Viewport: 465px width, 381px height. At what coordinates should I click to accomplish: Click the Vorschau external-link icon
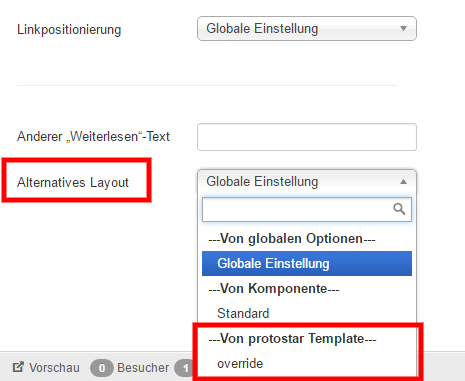point(18,367)
